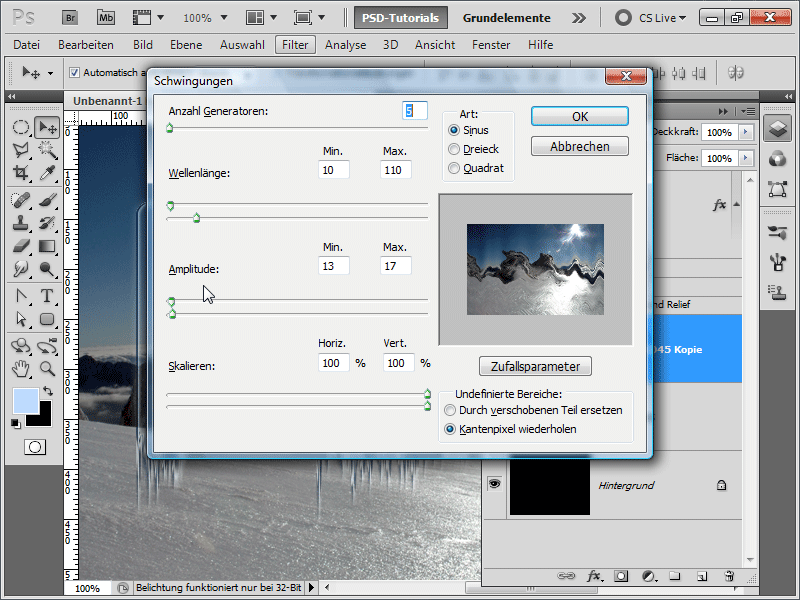Open the Layers panel dock icon
This screenshot has width=800, height=600.
tap(777, 128)
